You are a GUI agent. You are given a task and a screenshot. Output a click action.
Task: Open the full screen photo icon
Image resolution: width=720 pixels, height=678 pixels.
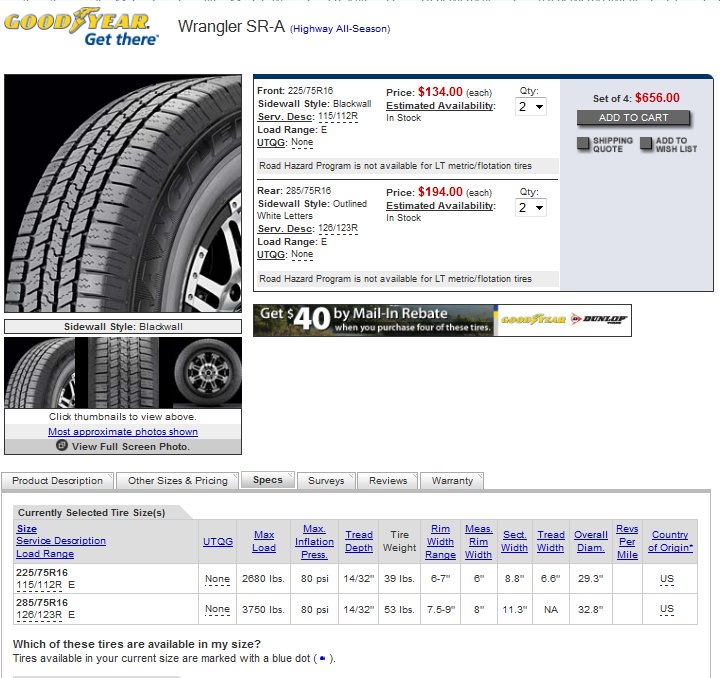coord(62,445)
